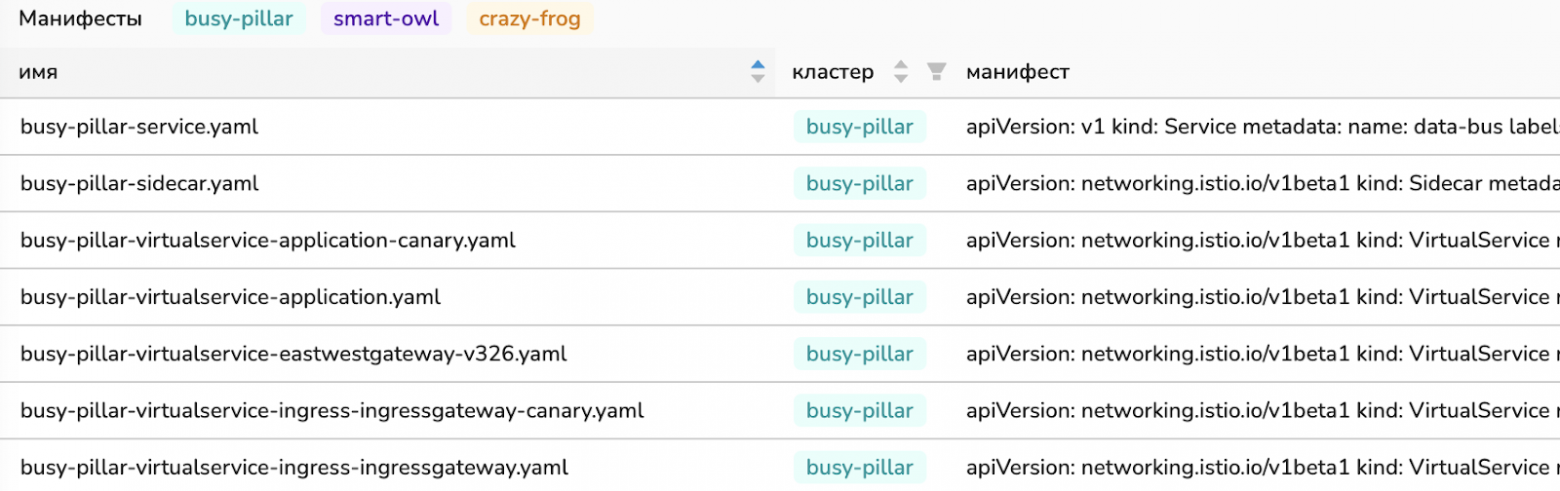Click busy-pillar tag in sidecar.yaml row
This screenshot has height=491, width=1560.
pyautogui.click(x=860, y=184)
